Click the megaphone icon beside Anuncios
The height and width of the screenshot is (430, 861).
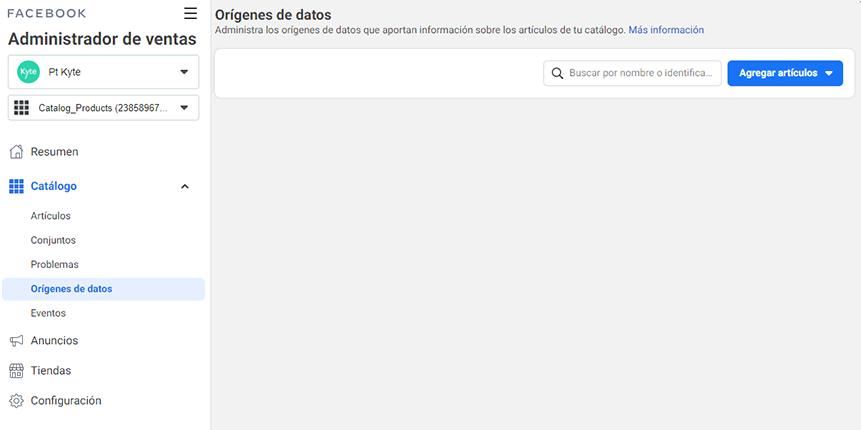tap(16, 341)
